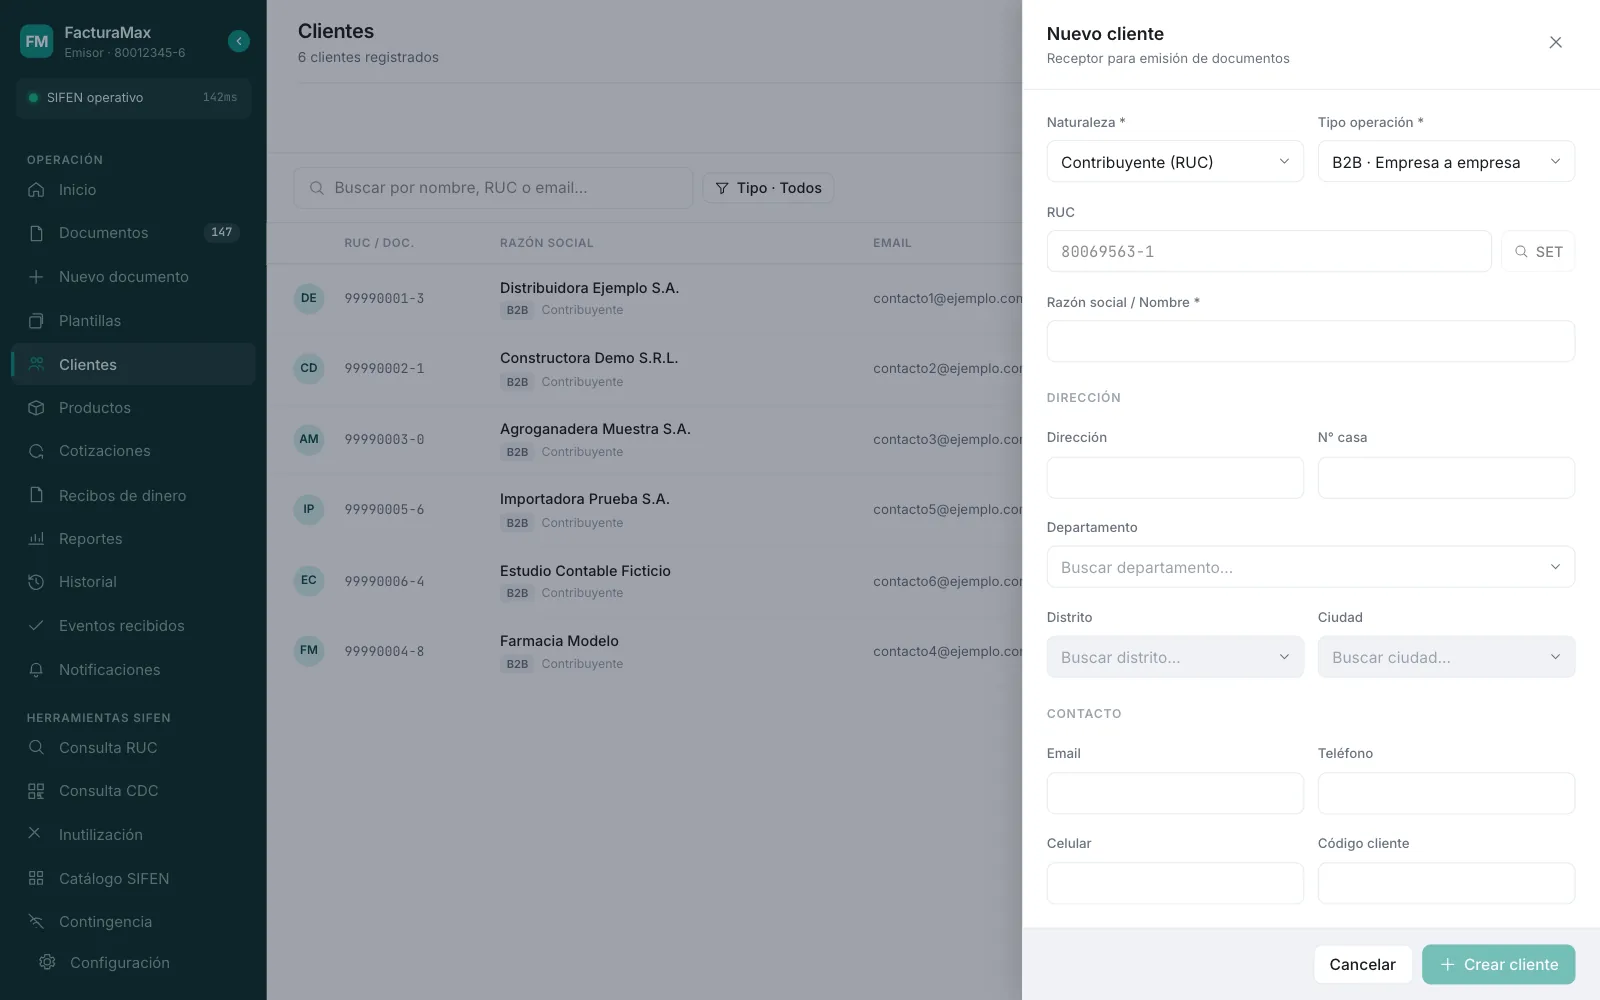Click the Razón social / Nombre field
This screenshot has width=1600, height=1000.
tap(1311, 341)
